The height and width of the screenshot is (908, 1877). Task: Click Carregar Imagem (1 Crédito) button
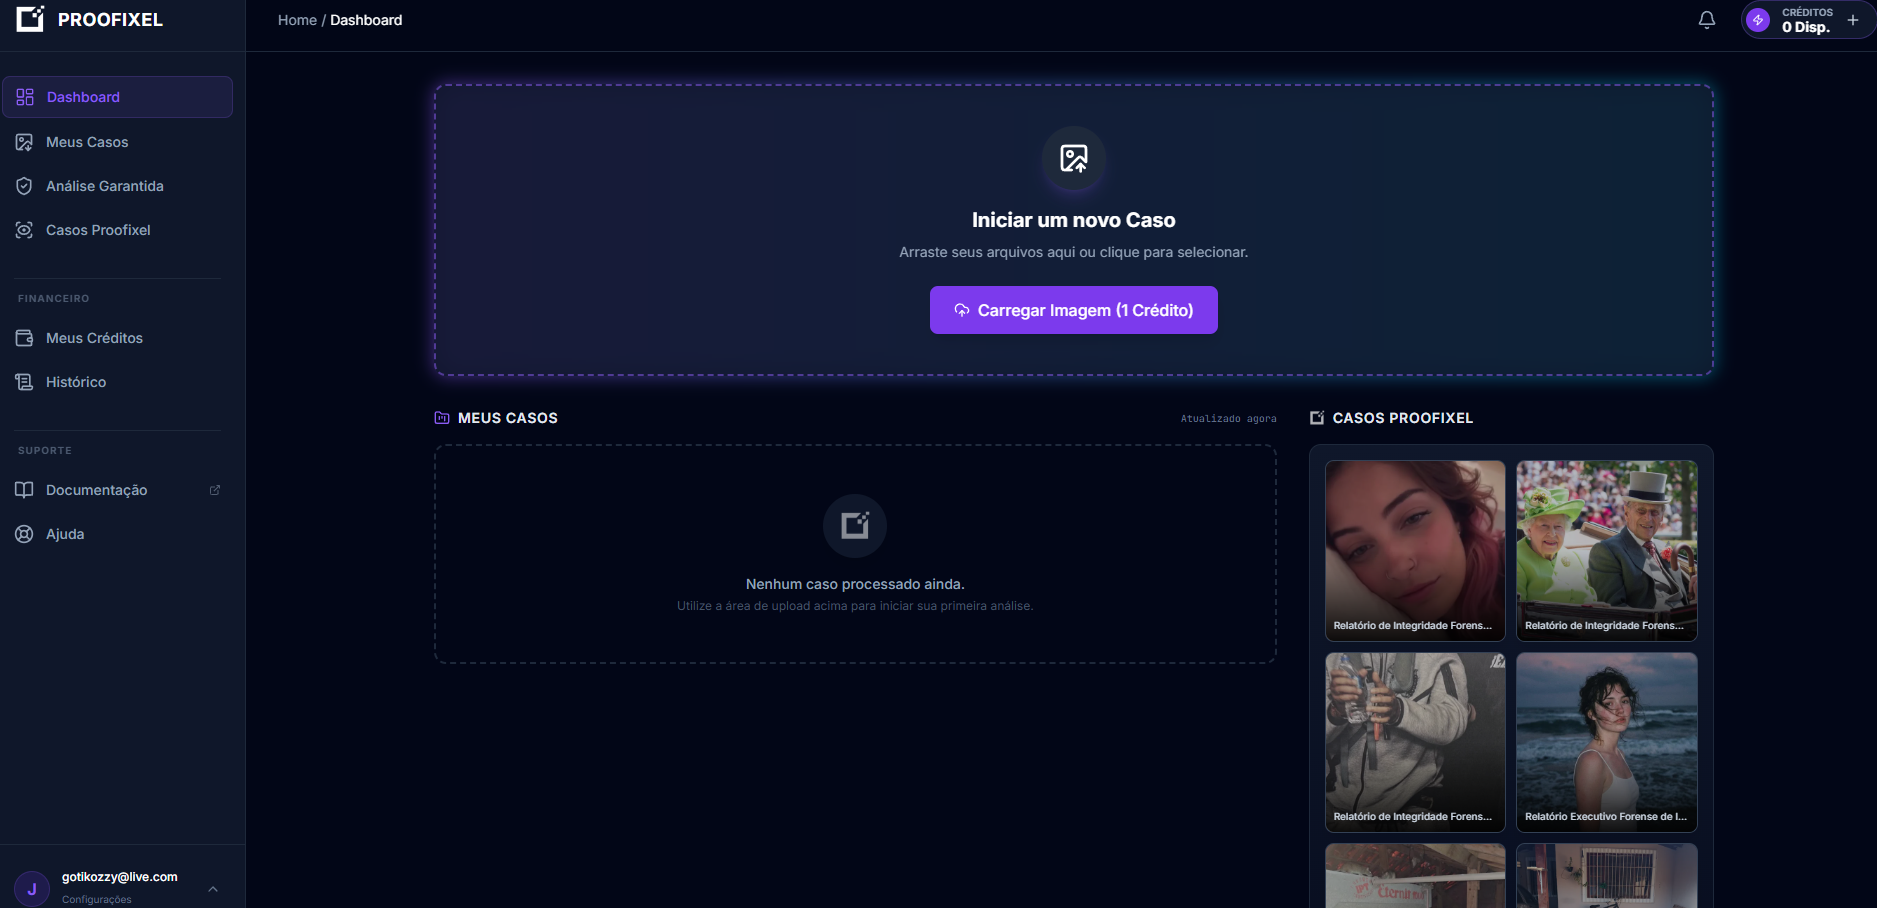[1074, 310]
